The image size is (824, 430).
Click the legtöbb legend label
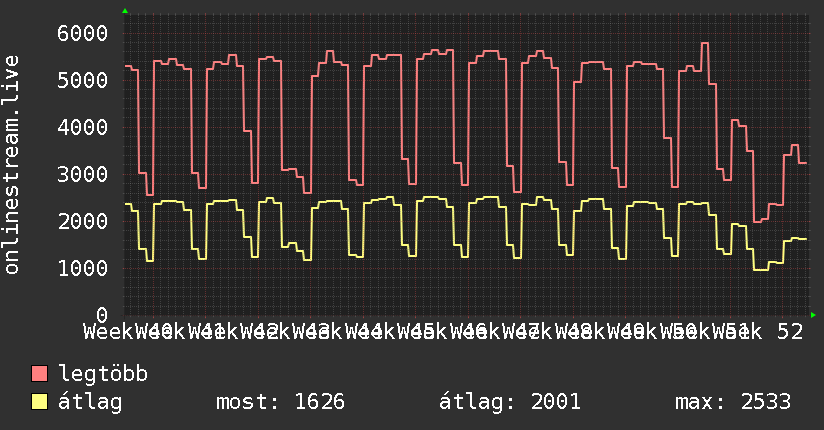[x=103, y=374]
